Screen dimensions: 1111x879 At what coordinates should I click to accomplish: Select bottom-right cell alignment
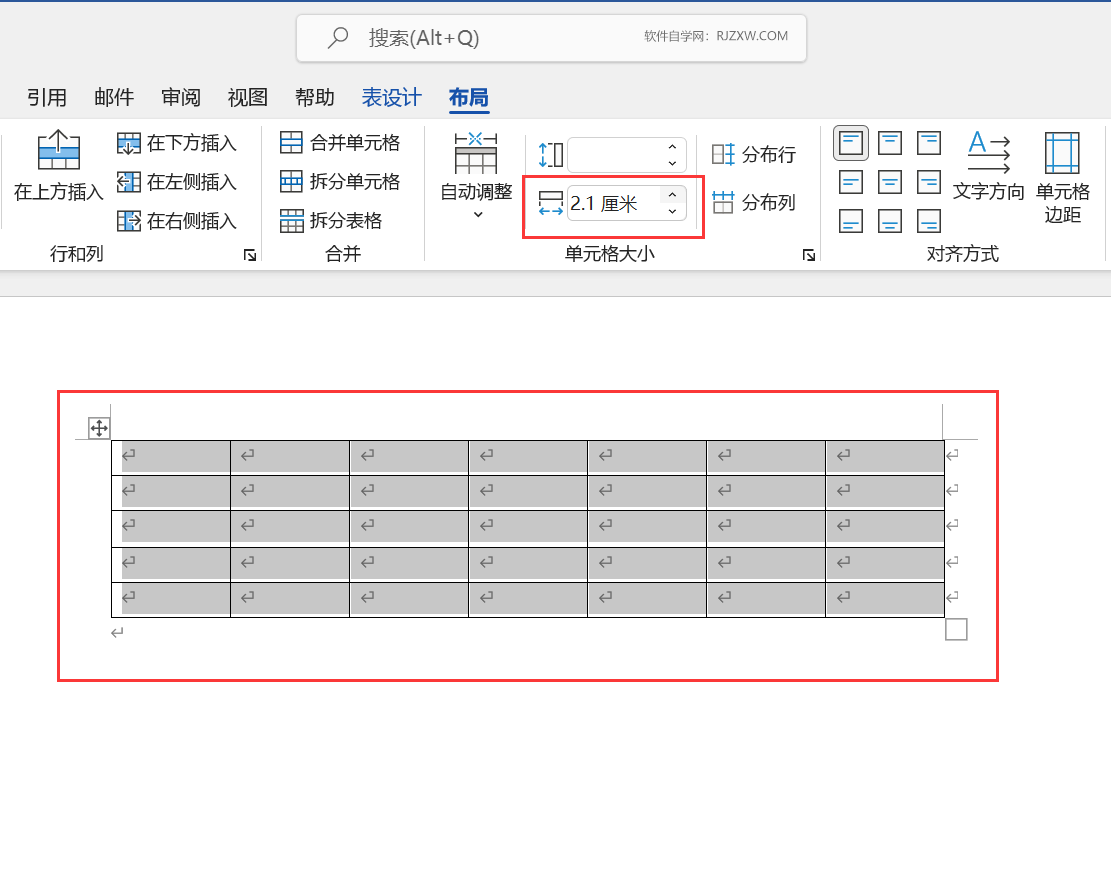[928, 221]
